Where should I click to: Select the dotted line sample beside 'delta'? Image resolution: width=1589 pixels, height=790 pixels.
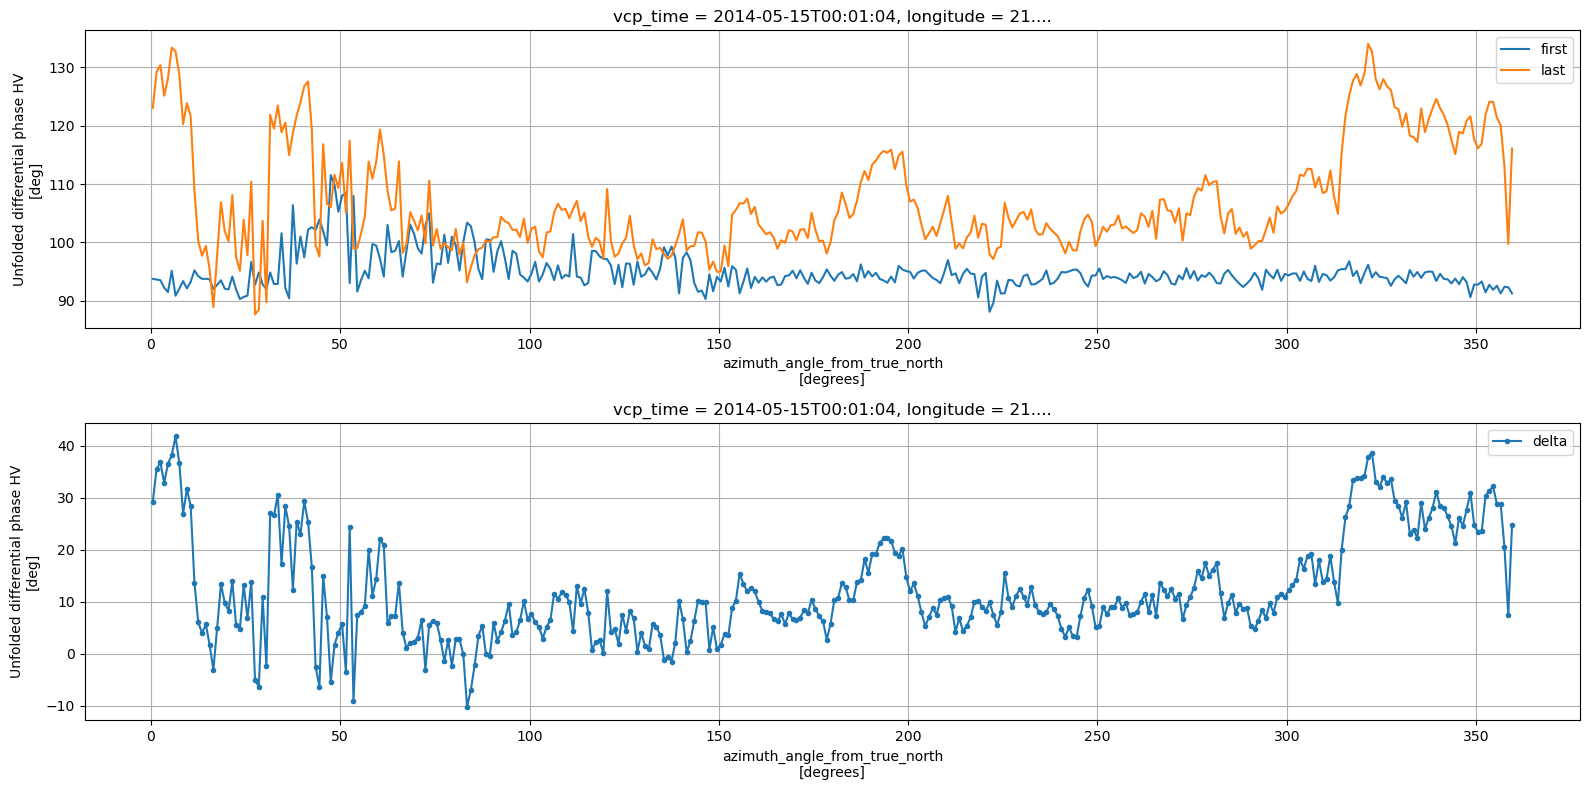point(1509,442)
